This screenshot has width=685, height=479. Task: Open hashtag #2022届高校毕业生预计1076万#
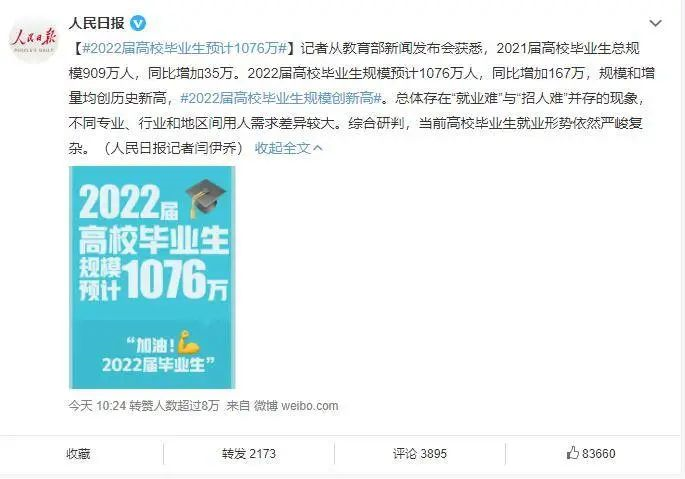click(x=184, y=48)
